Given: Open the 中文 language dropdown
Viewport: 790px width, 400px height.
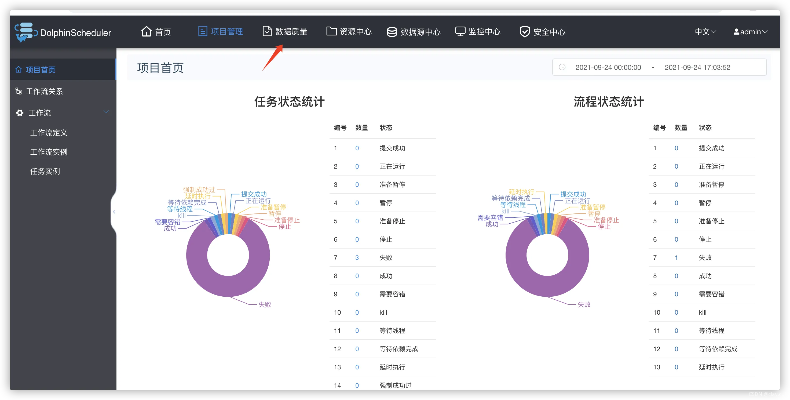Looking at the screenshot, I should pyautogui.click(x=706, y=32).
